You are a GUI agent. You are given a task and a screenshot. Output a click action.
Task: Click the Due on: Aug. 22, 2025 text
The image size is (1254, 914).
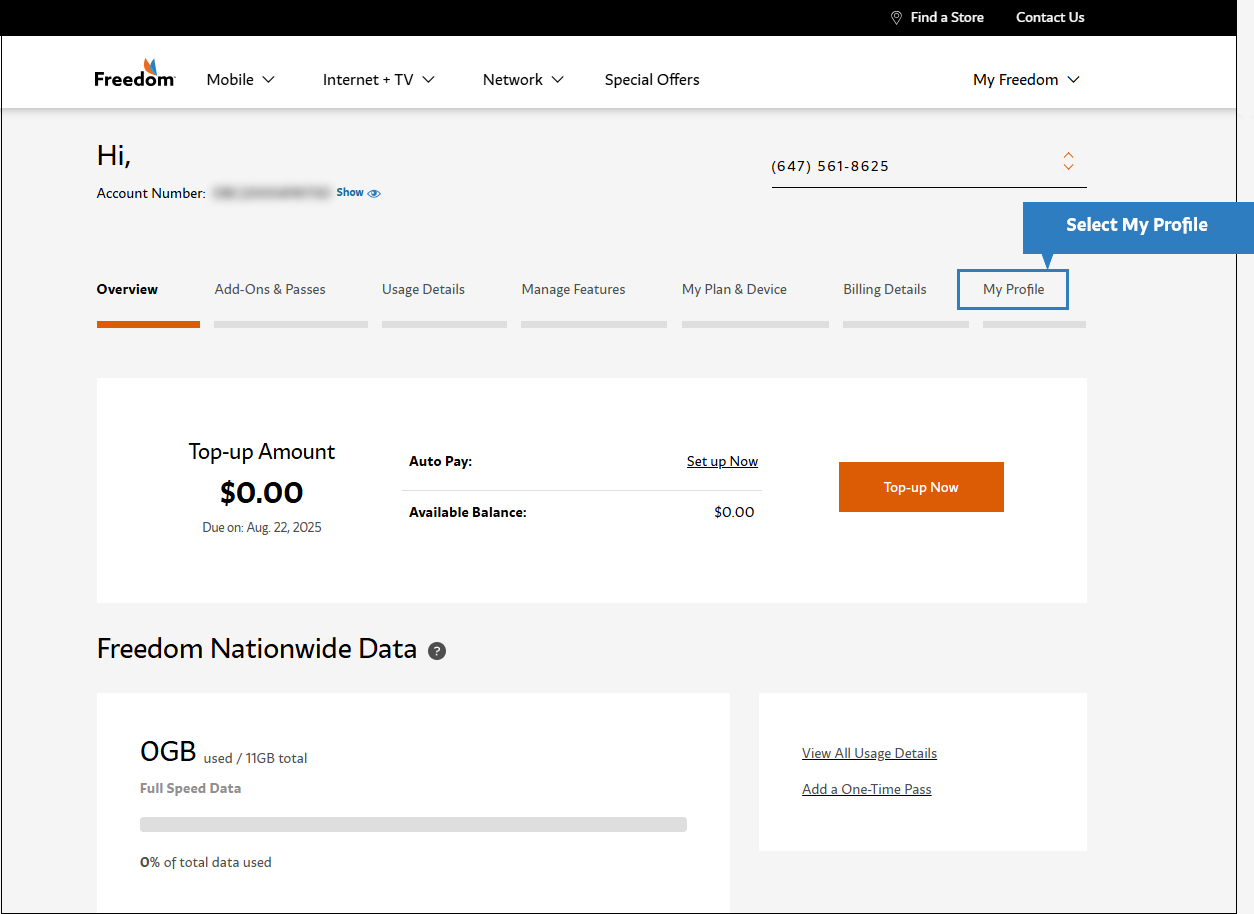pyautogui.click(x=262, y=527)
